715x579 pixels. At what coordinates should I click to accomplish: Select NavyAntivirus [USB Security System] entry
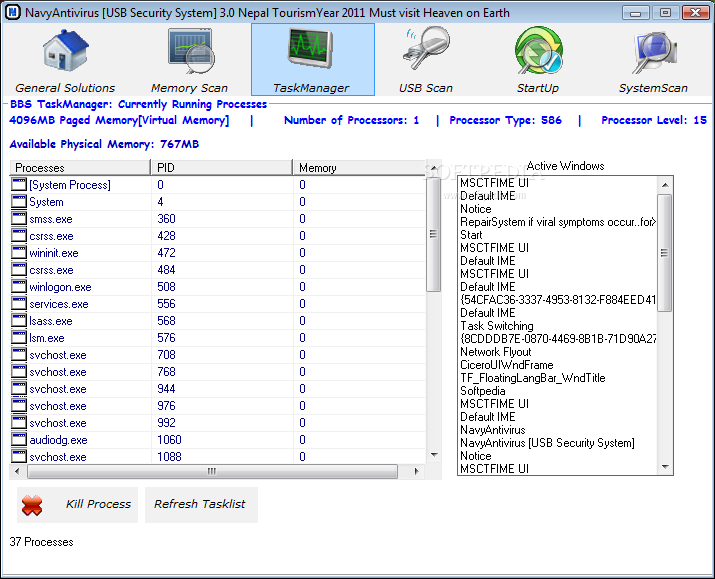(x=547, y=443)
